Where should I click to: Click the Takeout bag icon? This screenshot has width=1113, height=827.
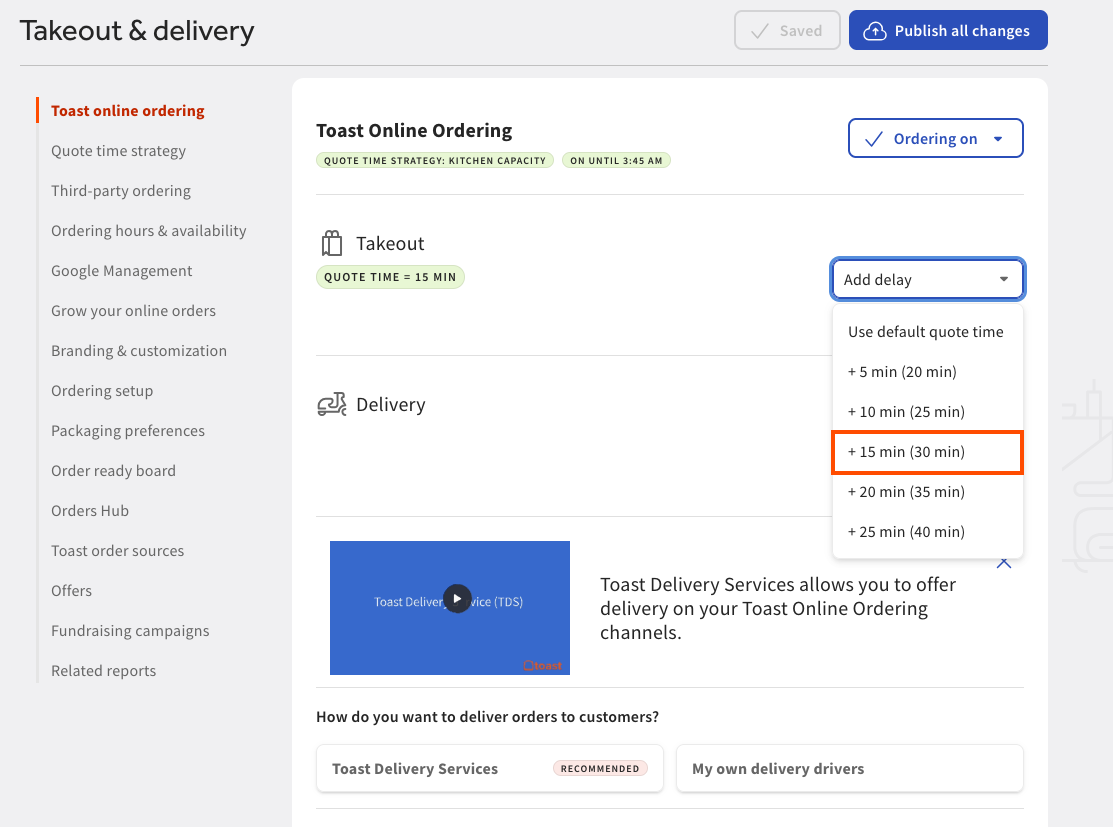(x=331, y=243)
